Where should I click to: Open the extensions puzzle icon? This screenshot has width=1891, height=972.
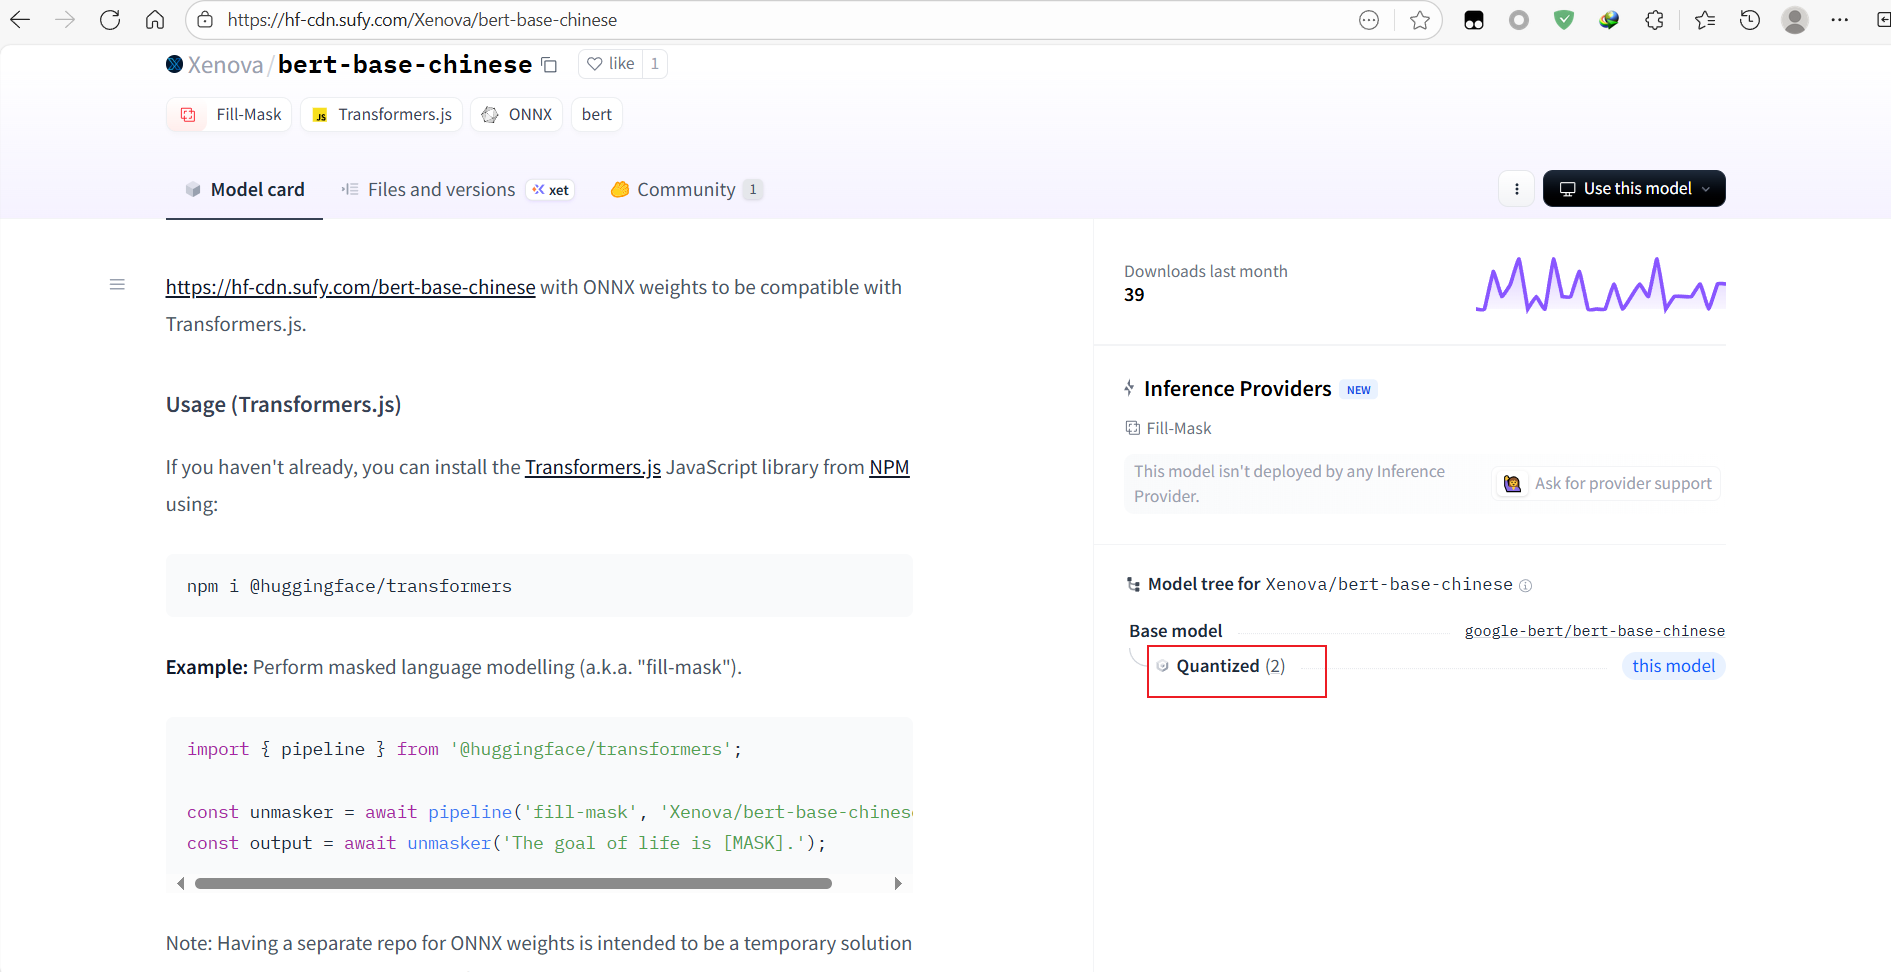tap(1654, 20)
